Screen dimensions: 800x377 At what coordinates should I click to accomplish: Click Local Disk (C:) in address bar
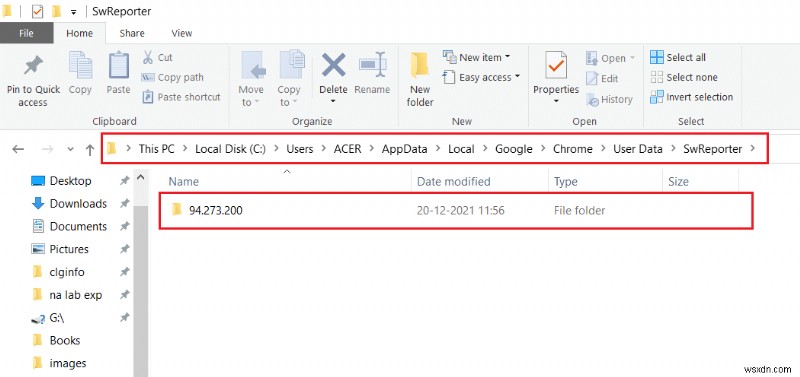click(231, 149)
